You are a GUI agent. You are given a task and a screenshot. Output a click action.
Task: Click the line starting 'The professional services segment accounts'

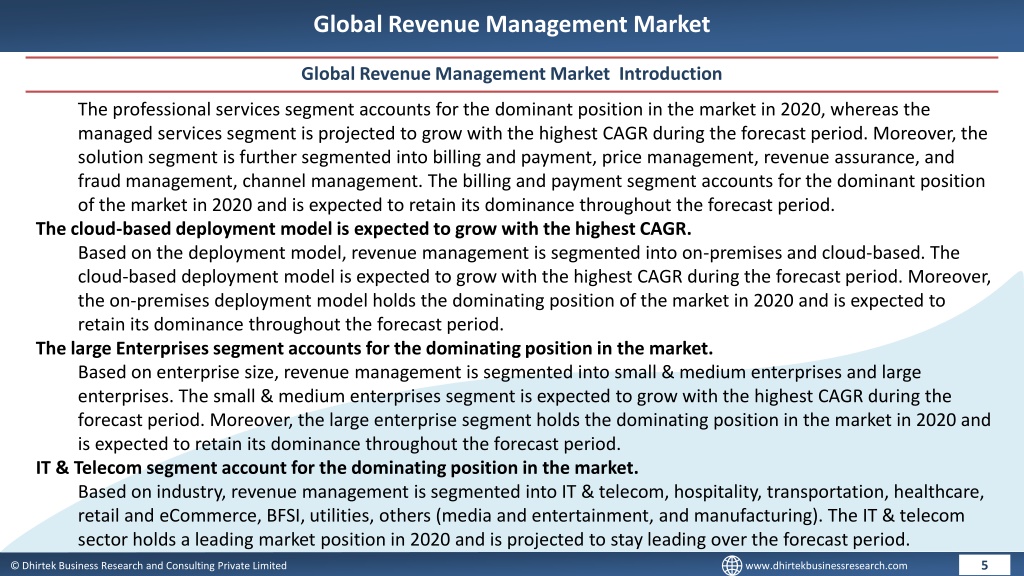click(504, 110)
